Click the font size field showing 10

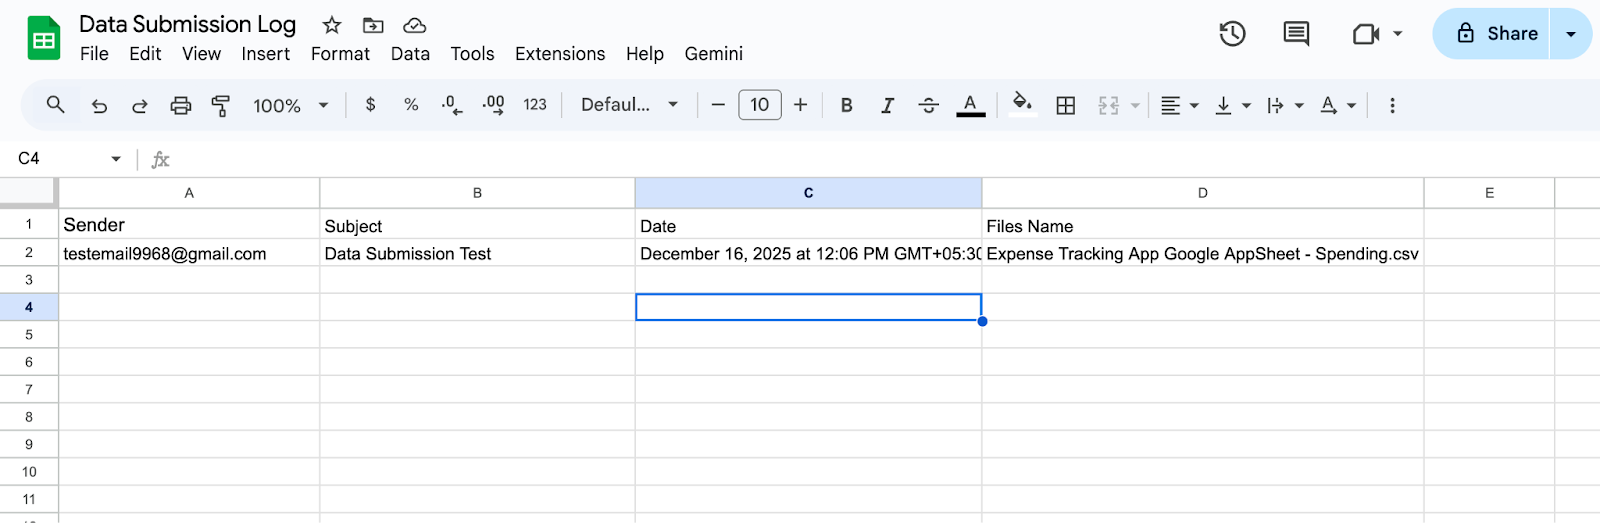point(760,105)
